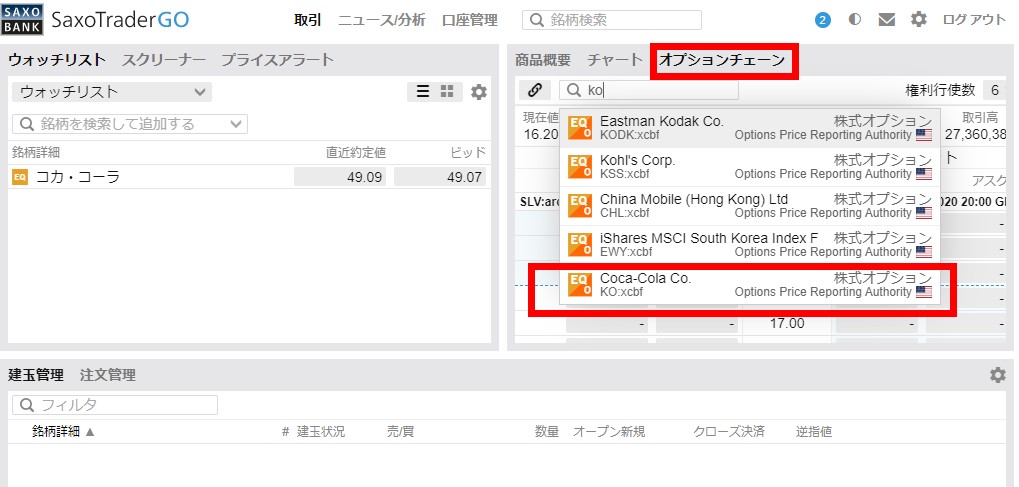Select China Mobile (Hong Kong) Ltd result
Screen dimensions: 1019x487
point(749,206)
